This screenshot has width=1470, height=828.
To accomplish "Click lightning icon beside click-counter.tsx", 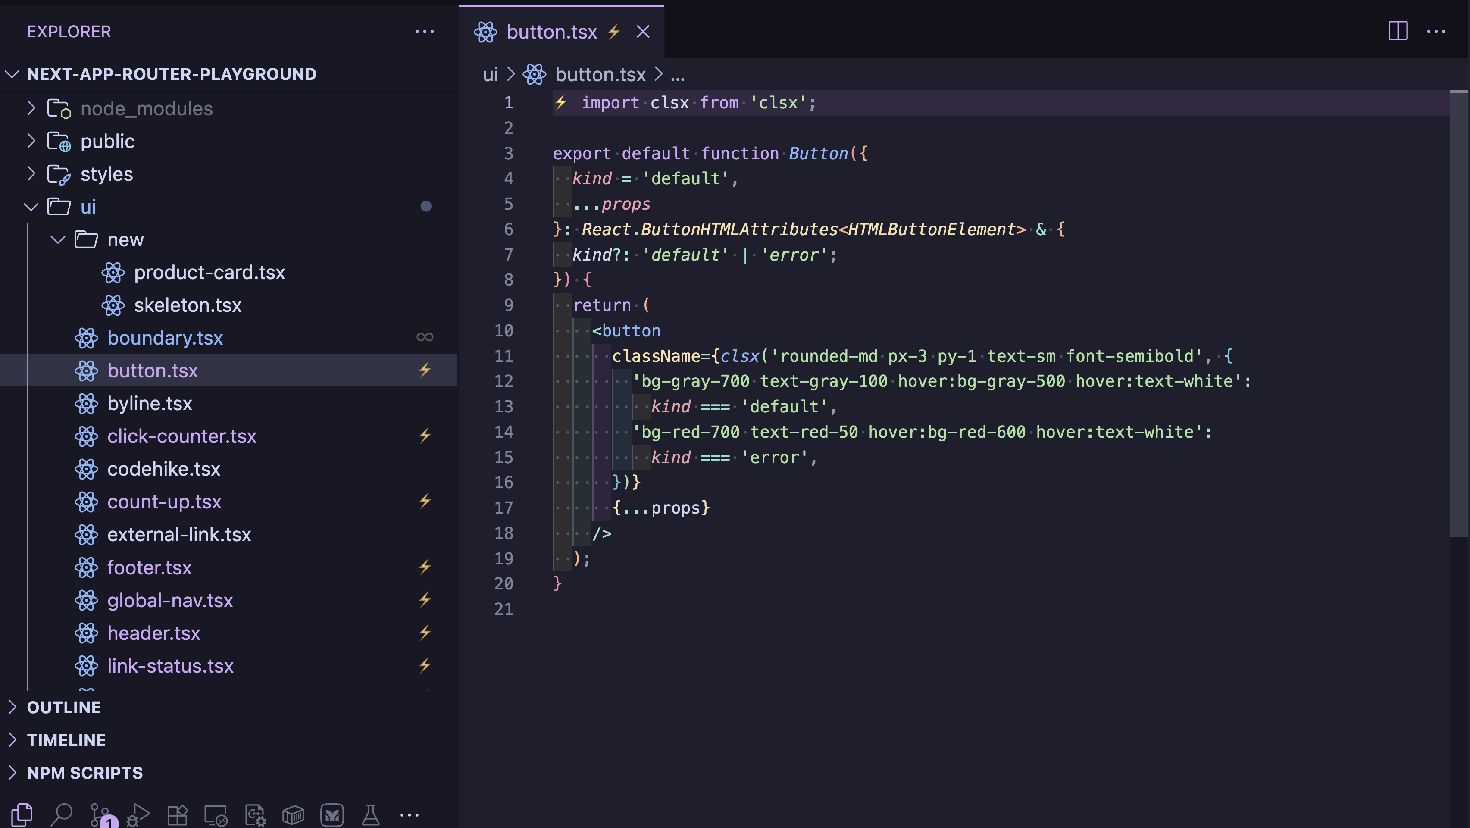I will [x=425, y=436].
